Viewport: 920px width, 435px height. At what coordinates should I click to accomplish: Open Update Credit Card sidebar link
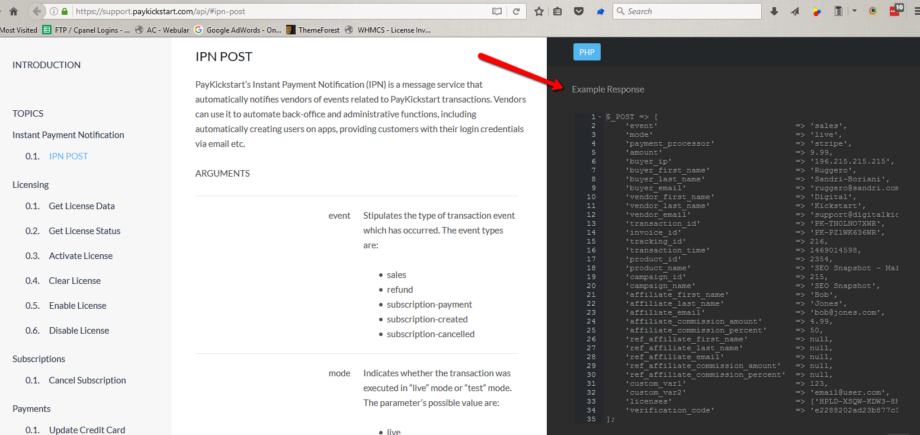tap(87, 429)
